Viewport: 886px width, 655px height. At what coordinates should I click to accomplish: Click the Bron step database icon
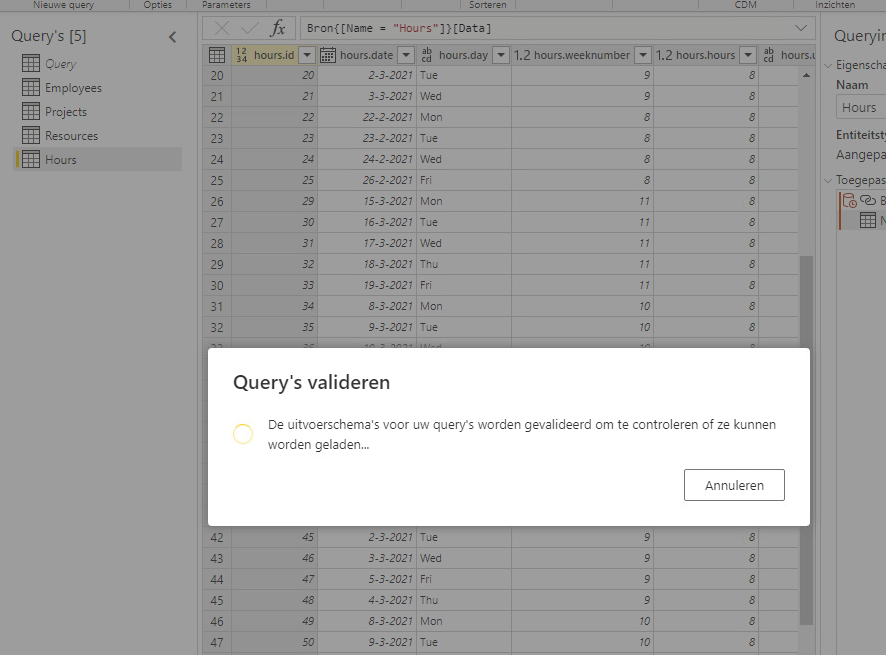[849, 201]
